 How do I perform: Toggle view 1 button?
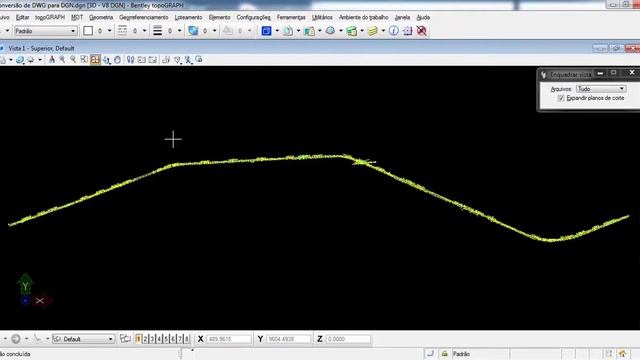[138, 339]
